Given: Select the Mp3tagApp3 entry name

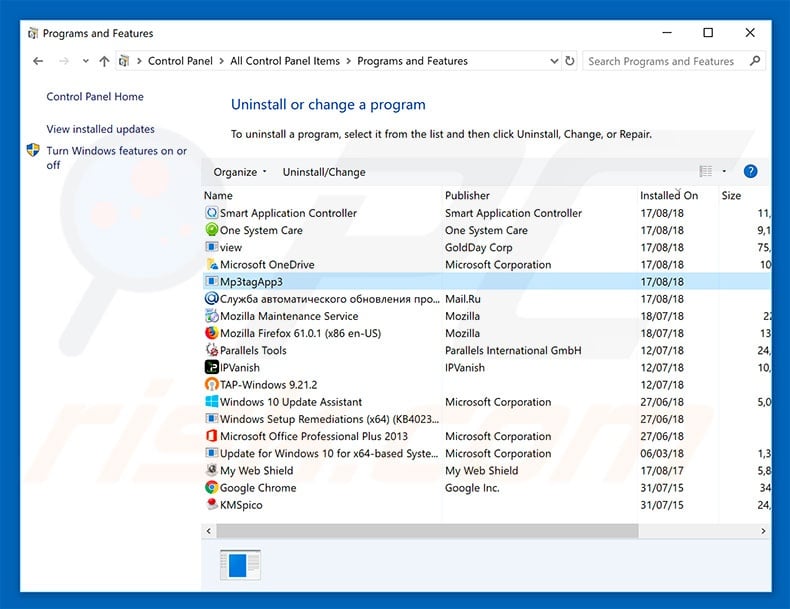Looking at the screenshot, I should [251, 282].
